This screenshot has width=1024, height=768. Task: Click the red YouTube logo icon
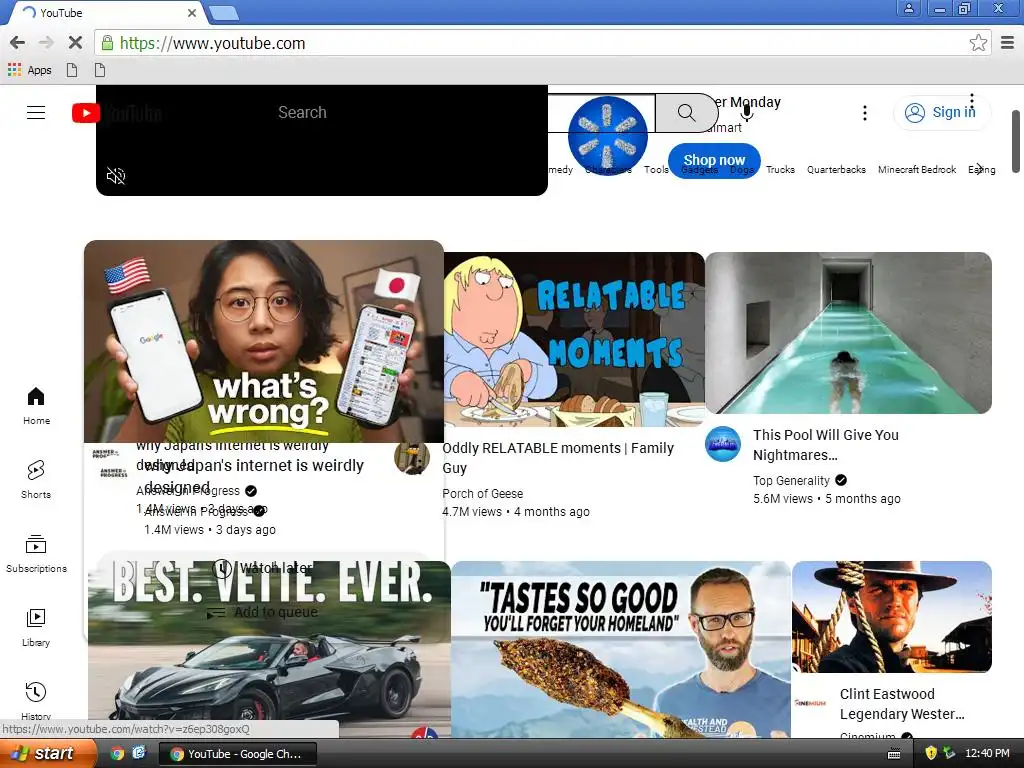click(86, 113)
